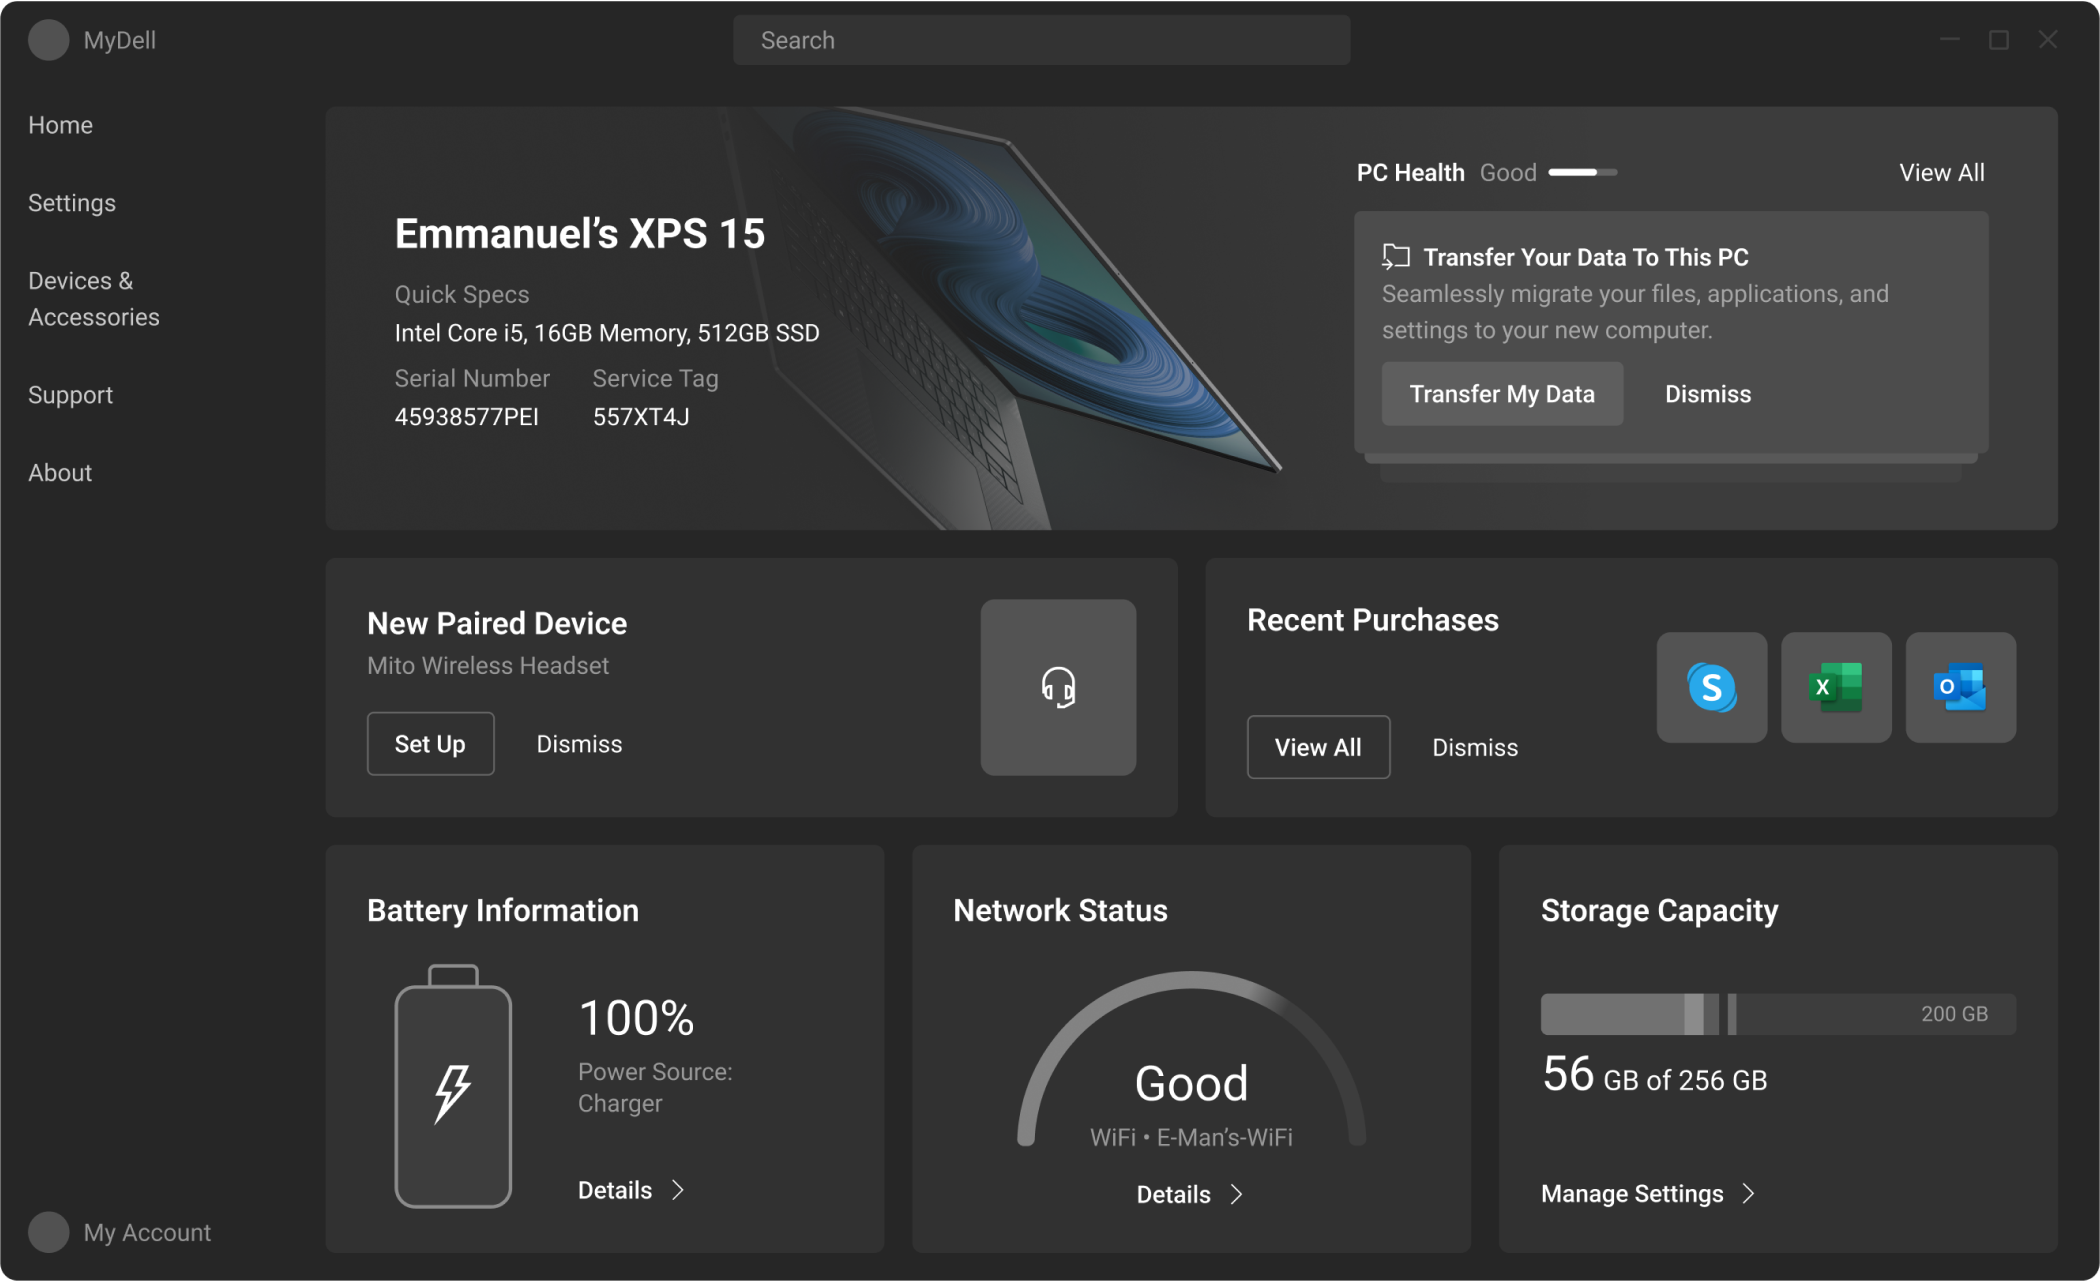The width and height of the screenshot is (2100, 1281).
Task: Open the Settings menu item
Action: click(72, 202)
